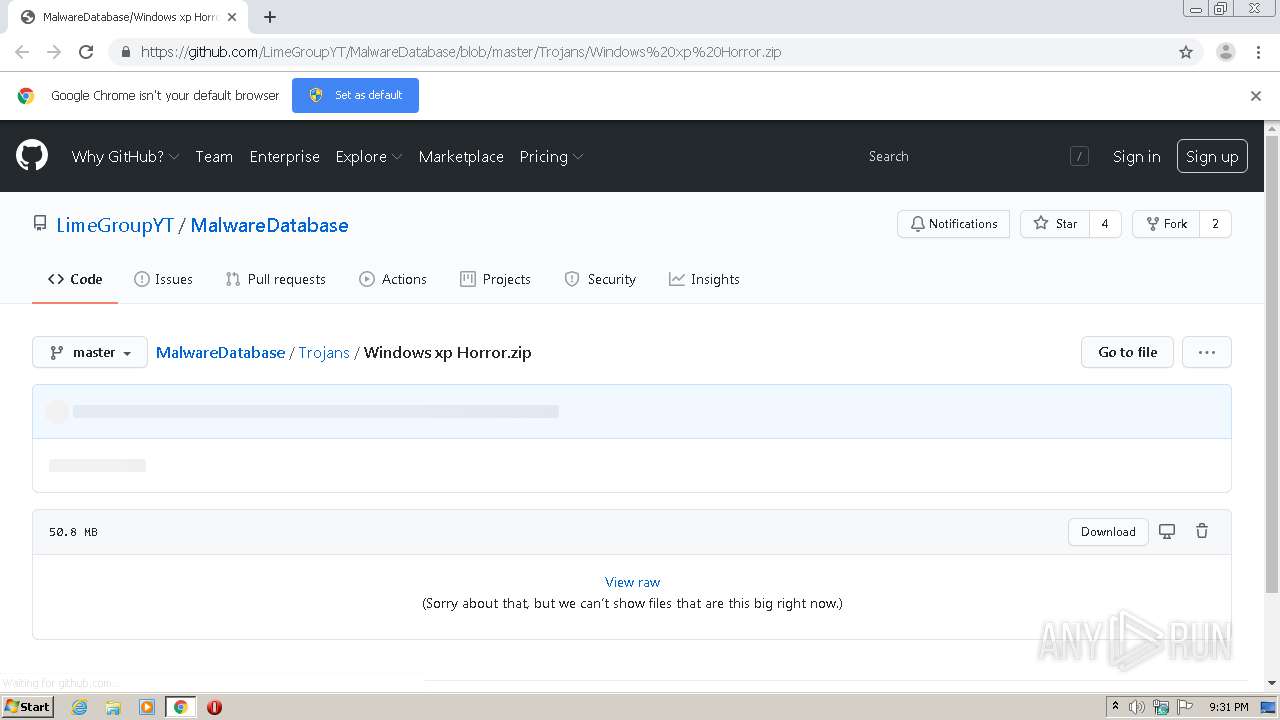Open Action Center flag icon

tap(1185, 707)
